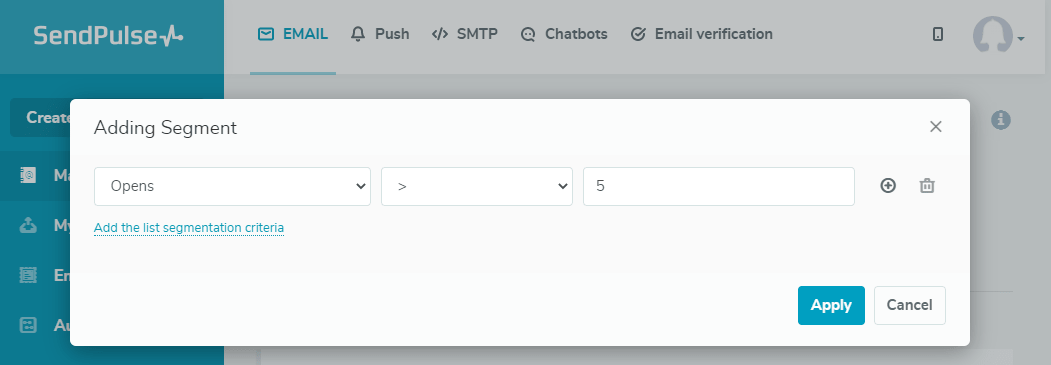This screenshot has width=1051, height=365.
Task: Focus the value field containing 5
Action: click(x=719, y=186)
